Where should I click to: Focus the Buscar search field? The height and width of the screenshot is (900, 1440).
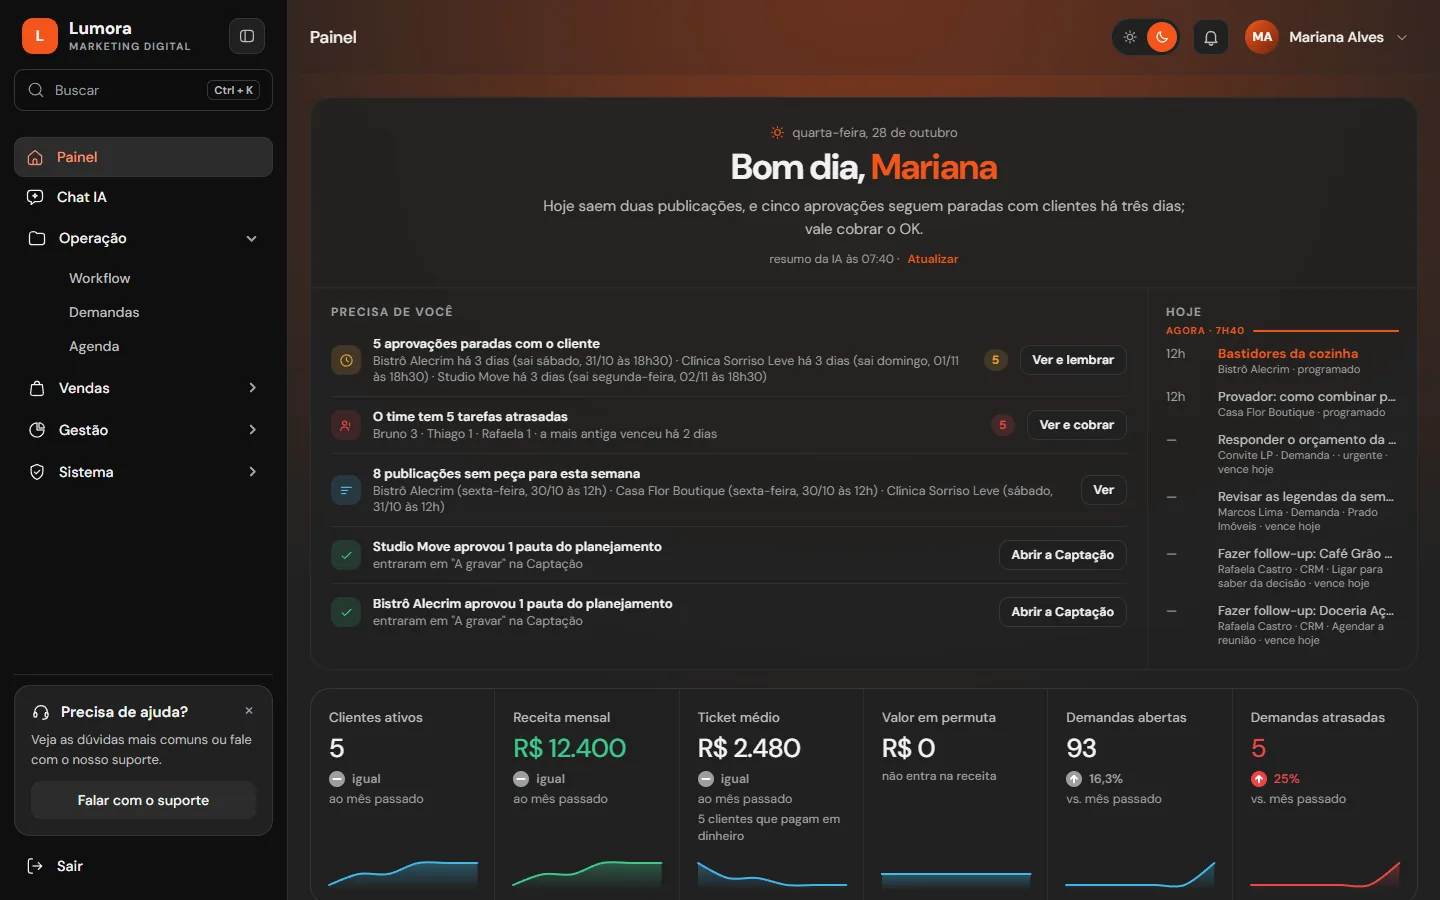coord(143,90)
